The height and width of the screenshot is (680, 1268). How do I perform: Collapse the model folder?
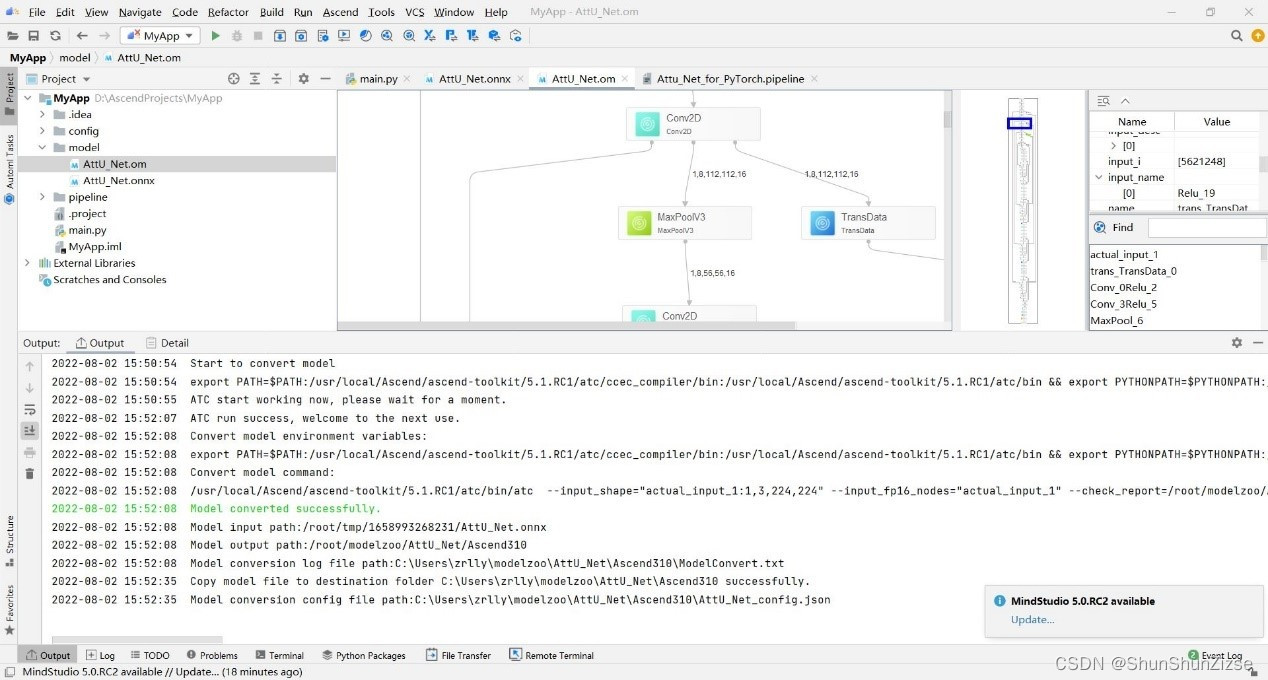[42, 148]
